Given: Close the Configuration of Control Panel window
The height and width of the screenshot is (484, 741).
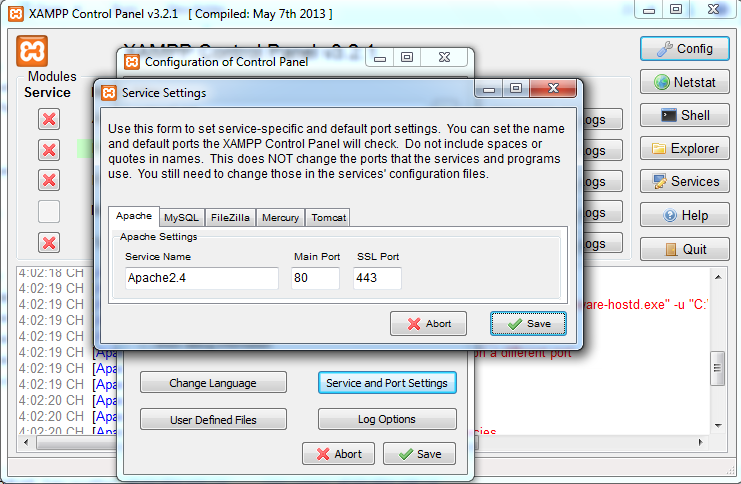Looking at the screenshot, I should tap(444, 57).
